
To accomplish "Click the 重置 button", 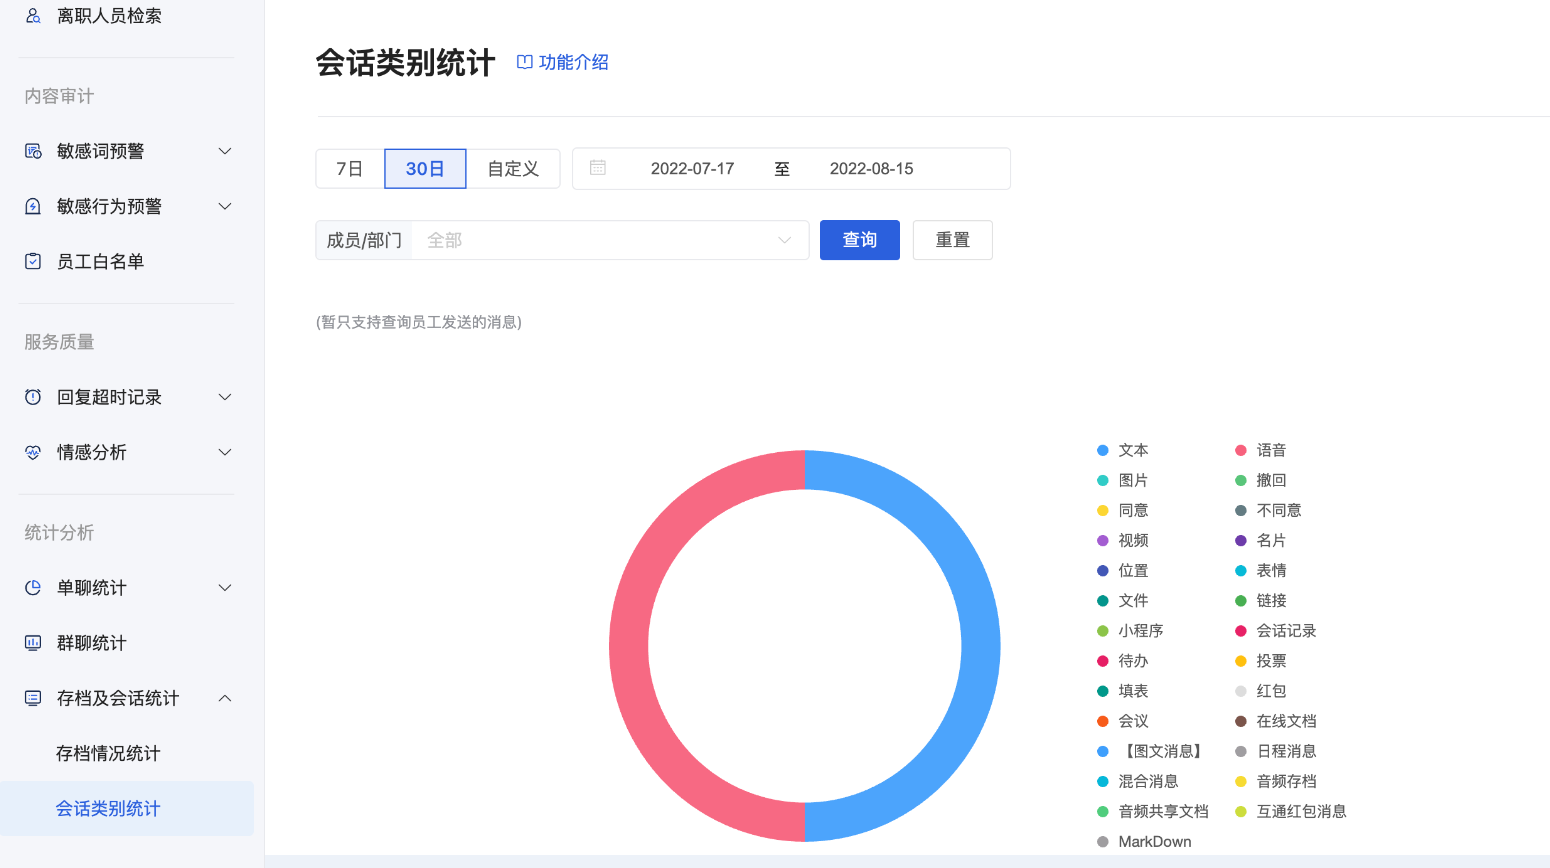I will 953,240.
